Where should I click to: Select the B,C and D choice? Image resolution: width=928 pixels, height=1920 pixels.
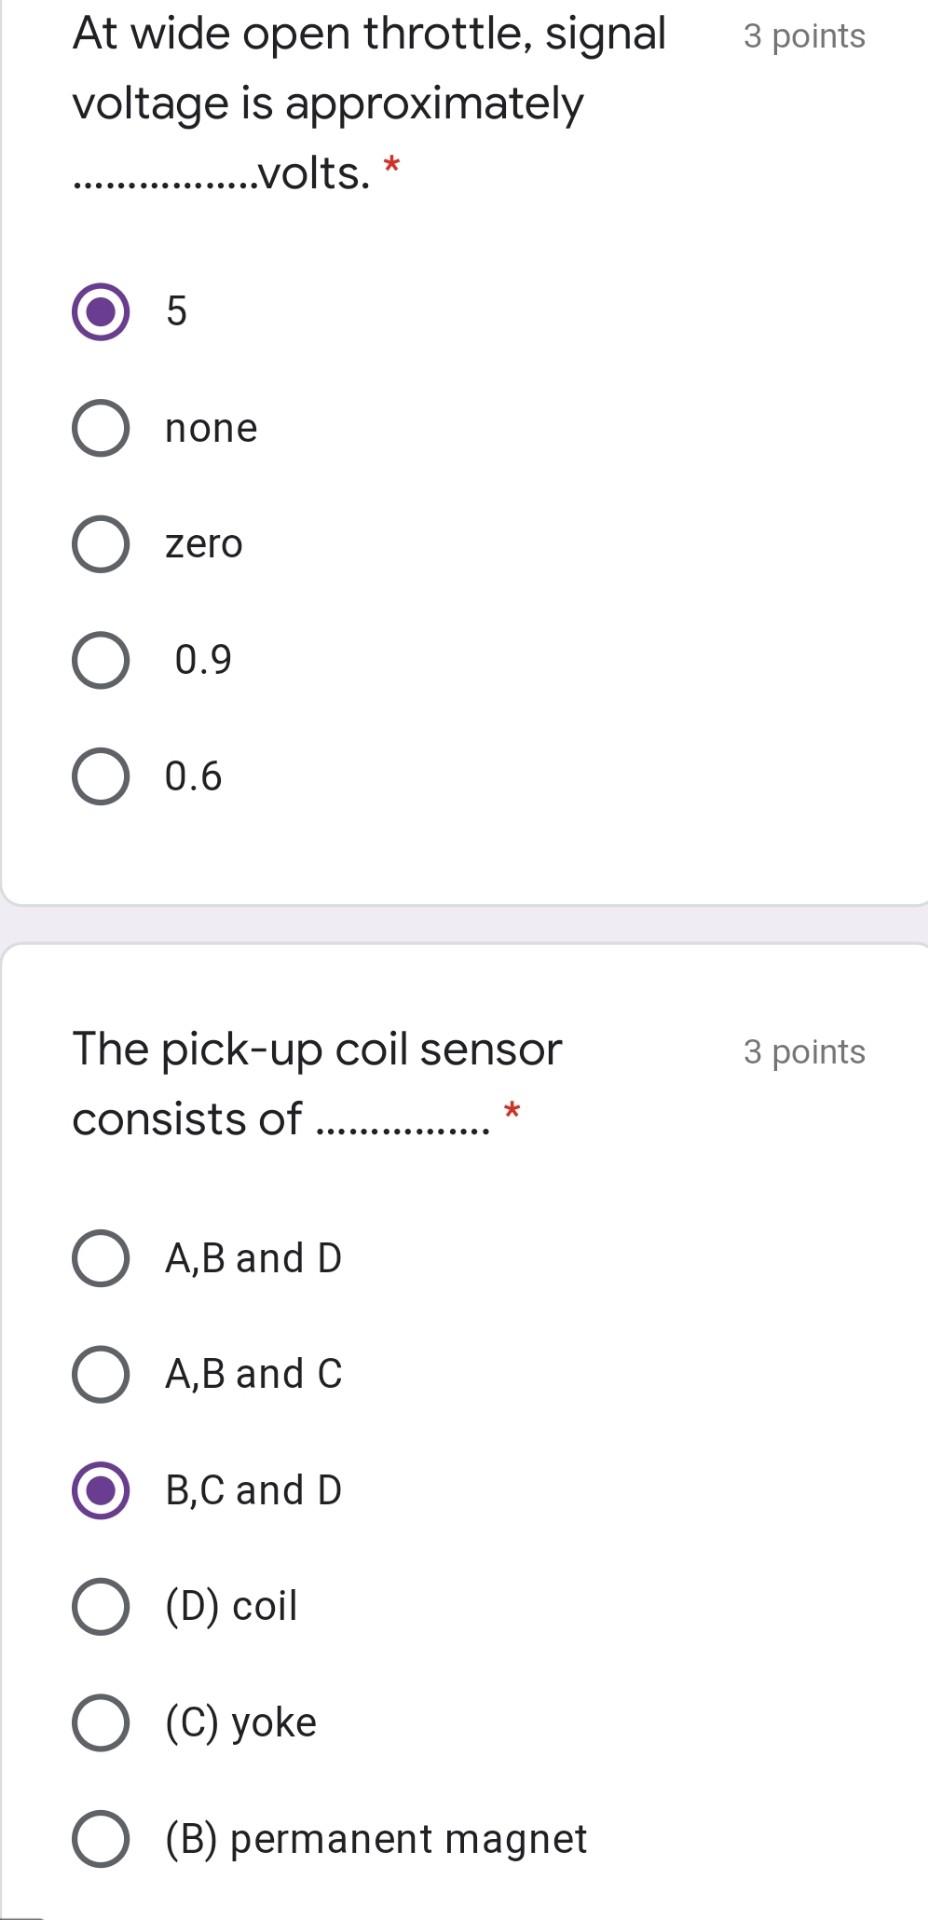100,1490
